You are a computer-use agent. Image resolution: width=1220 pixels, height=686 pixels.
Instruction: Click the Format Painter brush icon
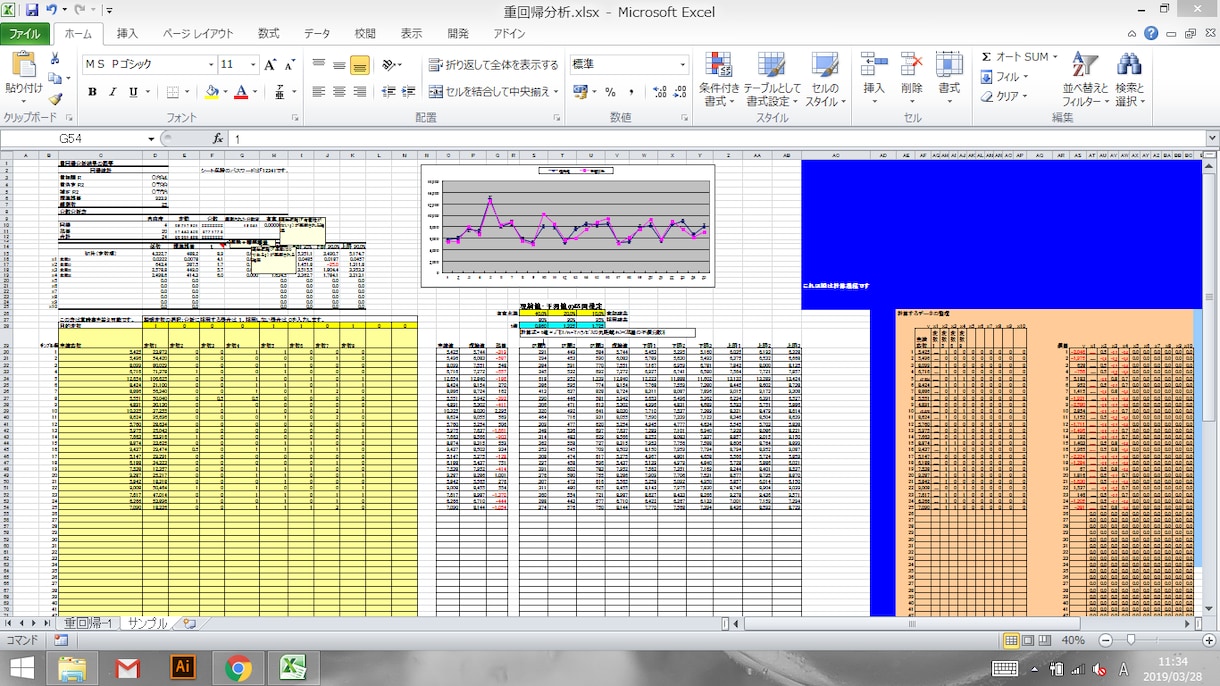point(55,98)
